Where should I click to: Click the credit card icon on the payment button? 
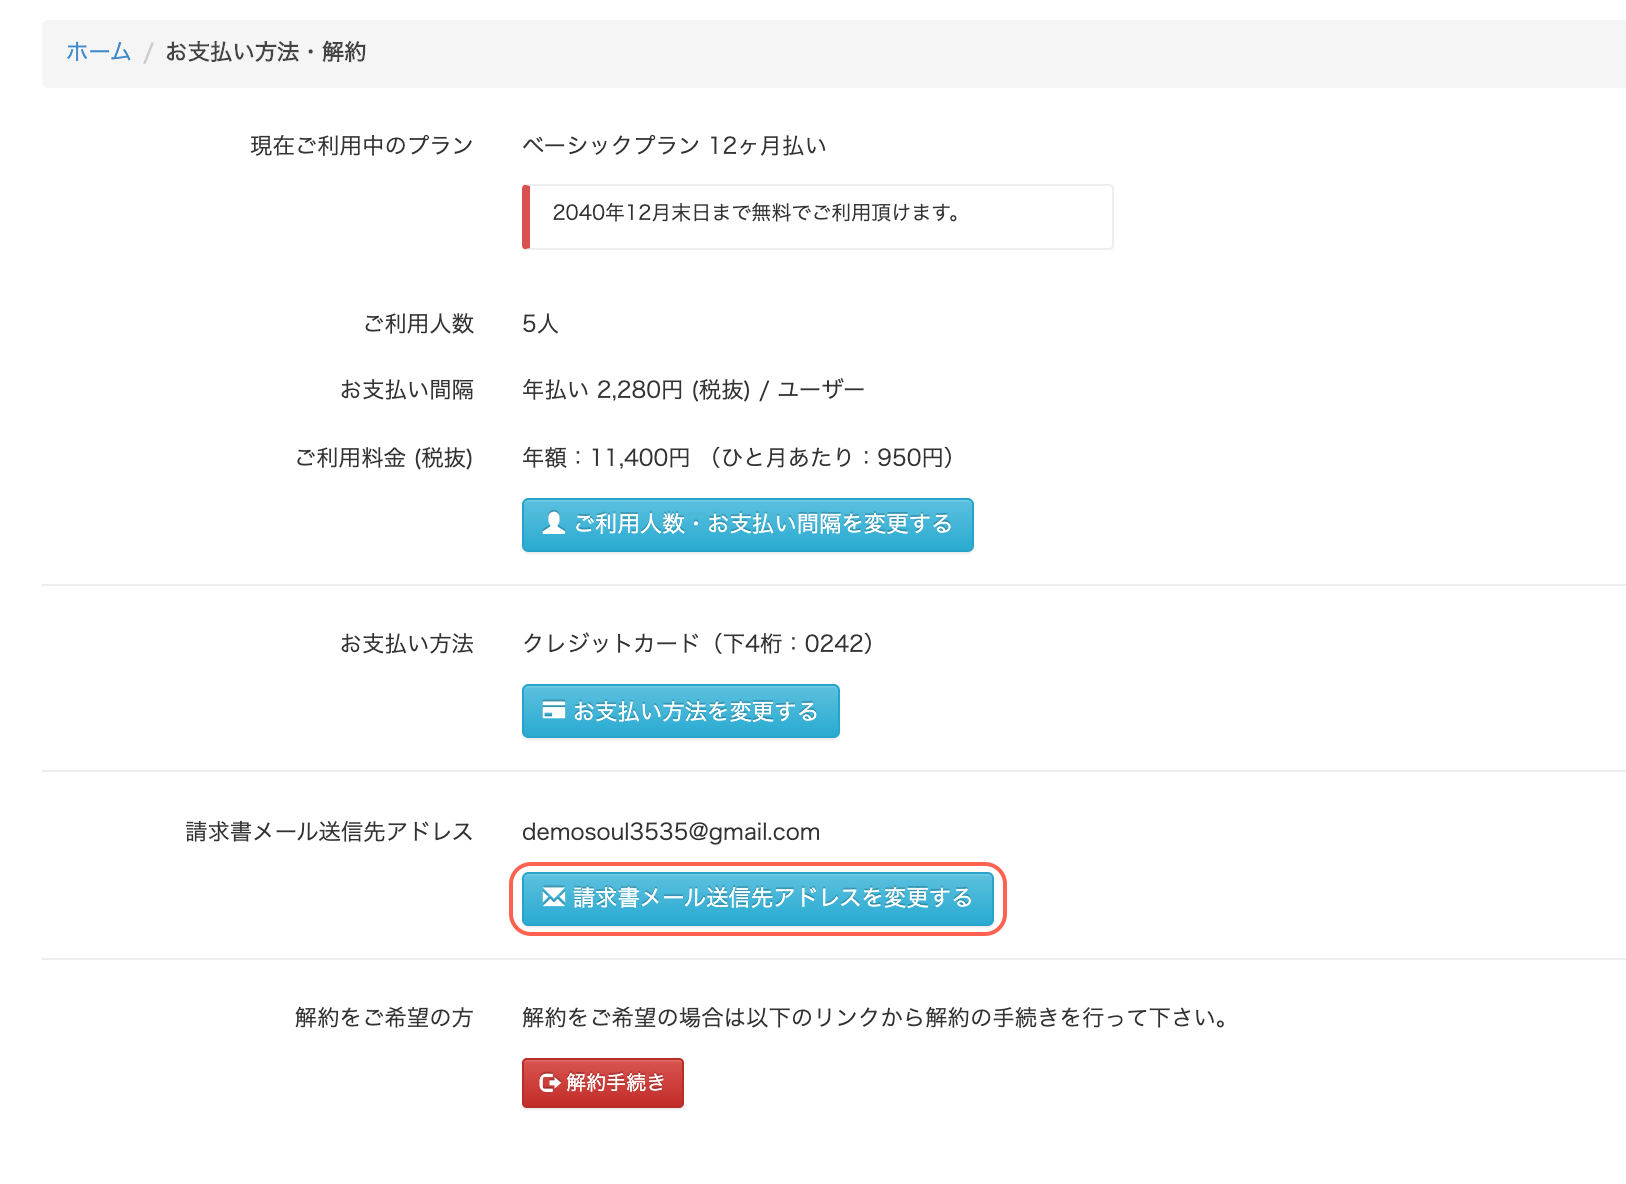553,710
